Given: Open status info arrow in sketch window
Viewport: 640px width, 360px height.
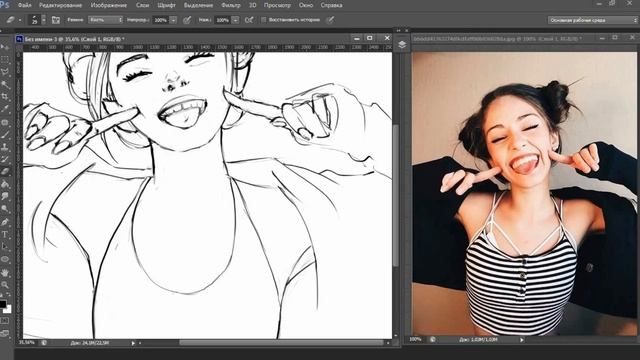Looking at the screenshot, I should tap(133, 343).
